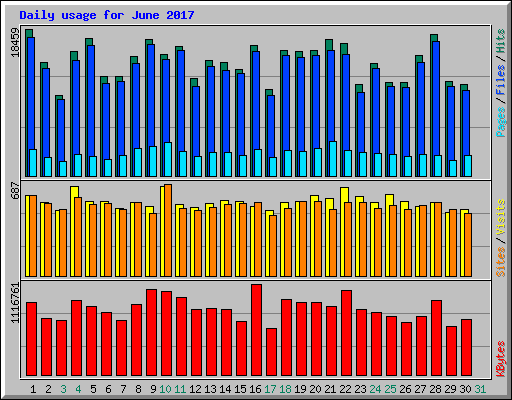Click day label '7' on the axis

[x=123, y=389]
